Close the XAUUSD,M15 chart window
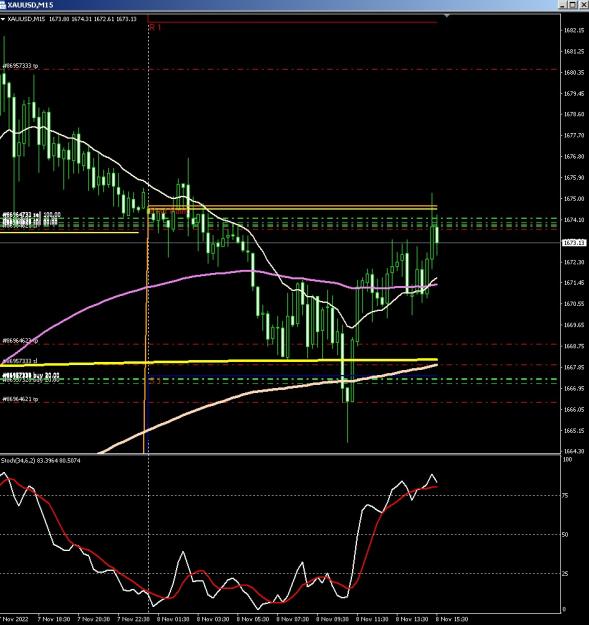This screenshot has height=625, width=589. (x=583, y=5)
